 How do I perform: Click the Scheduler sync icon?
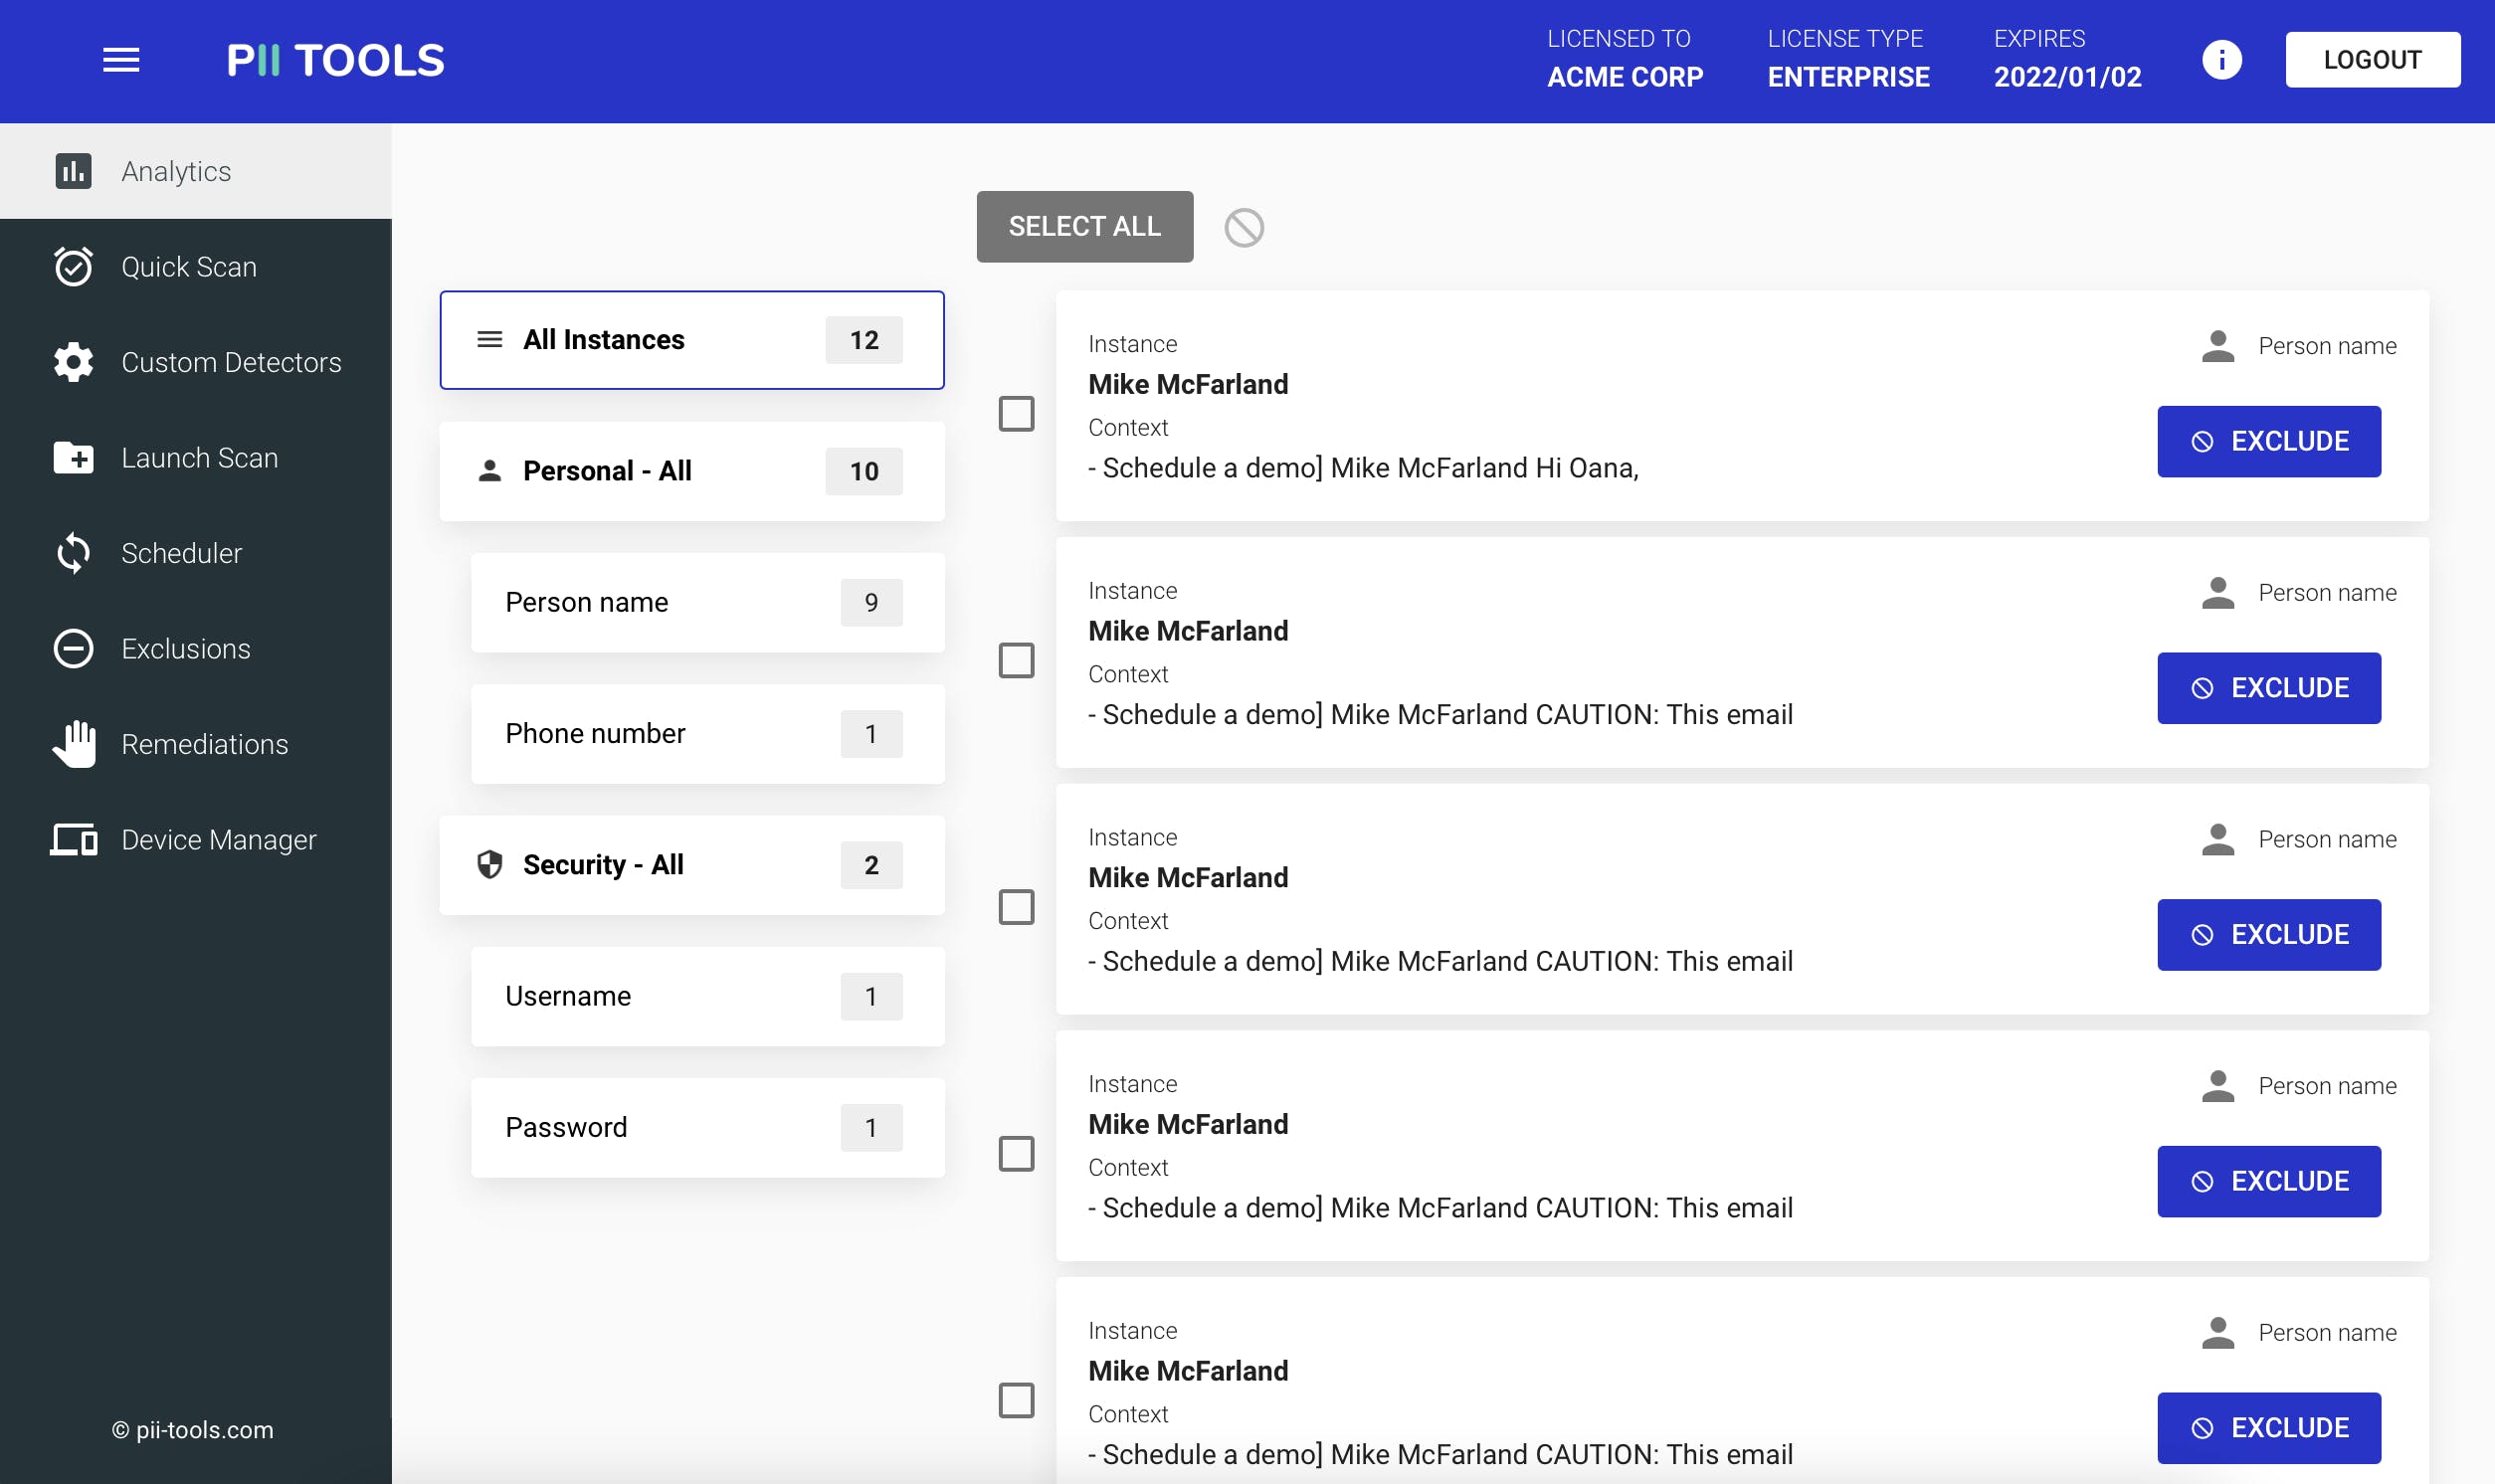click(x=73, y=553)
